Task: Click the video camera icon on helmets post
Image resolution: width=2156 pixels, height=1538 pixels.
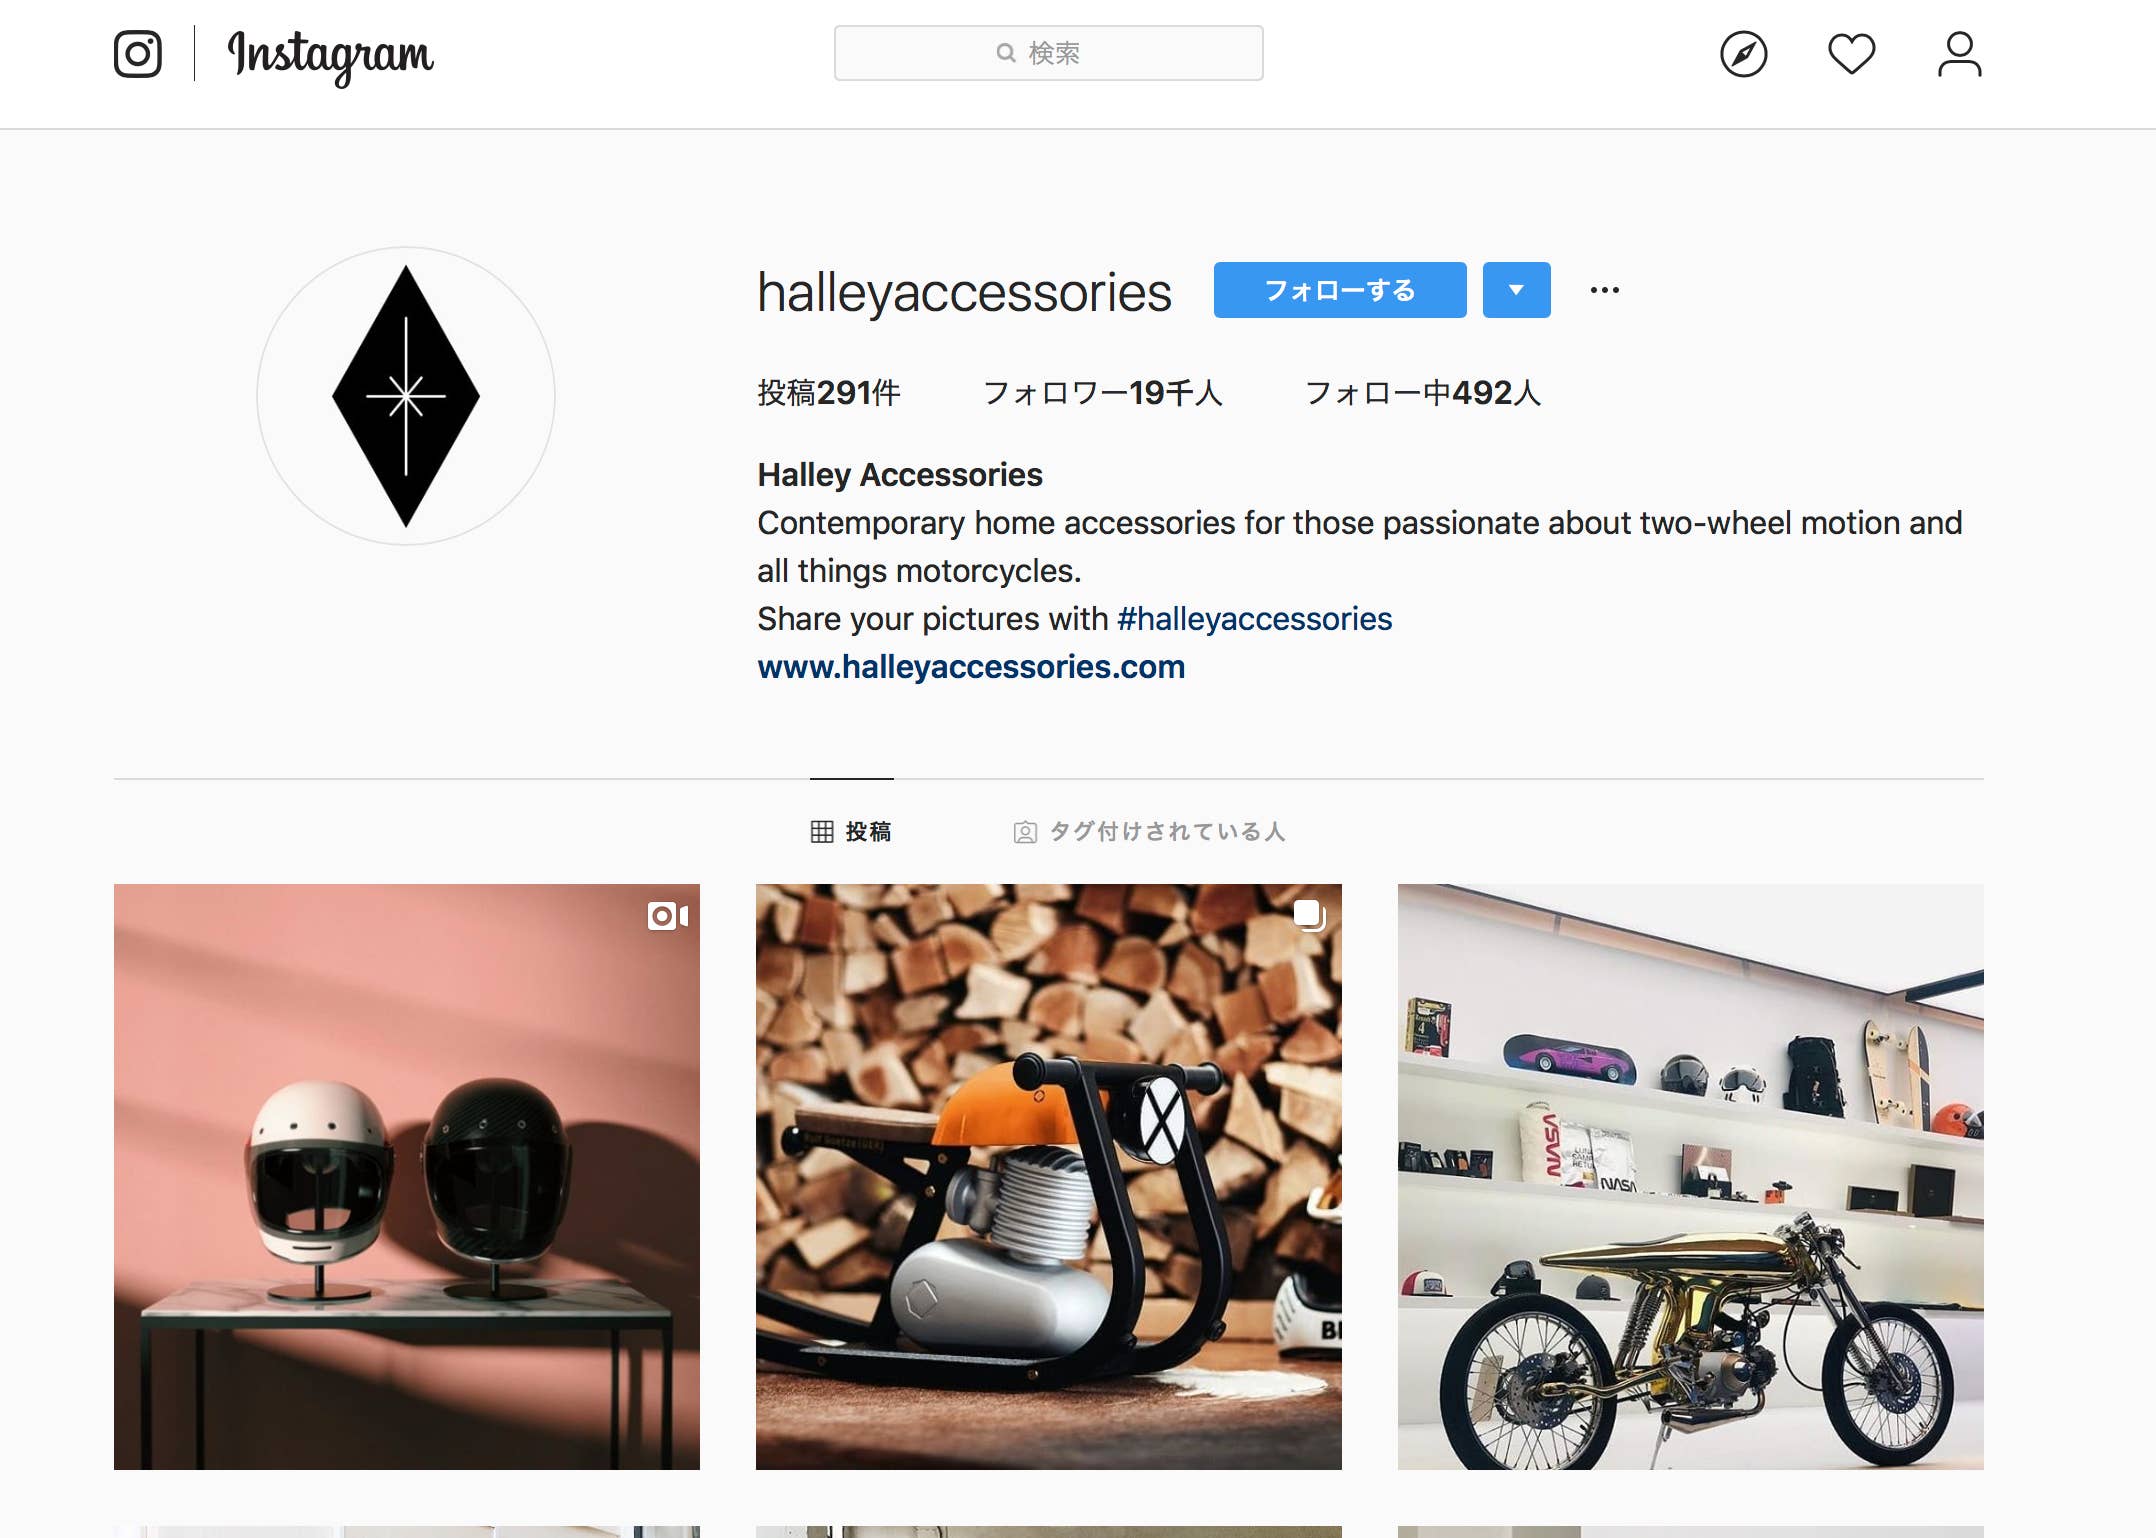Action: 667,916
